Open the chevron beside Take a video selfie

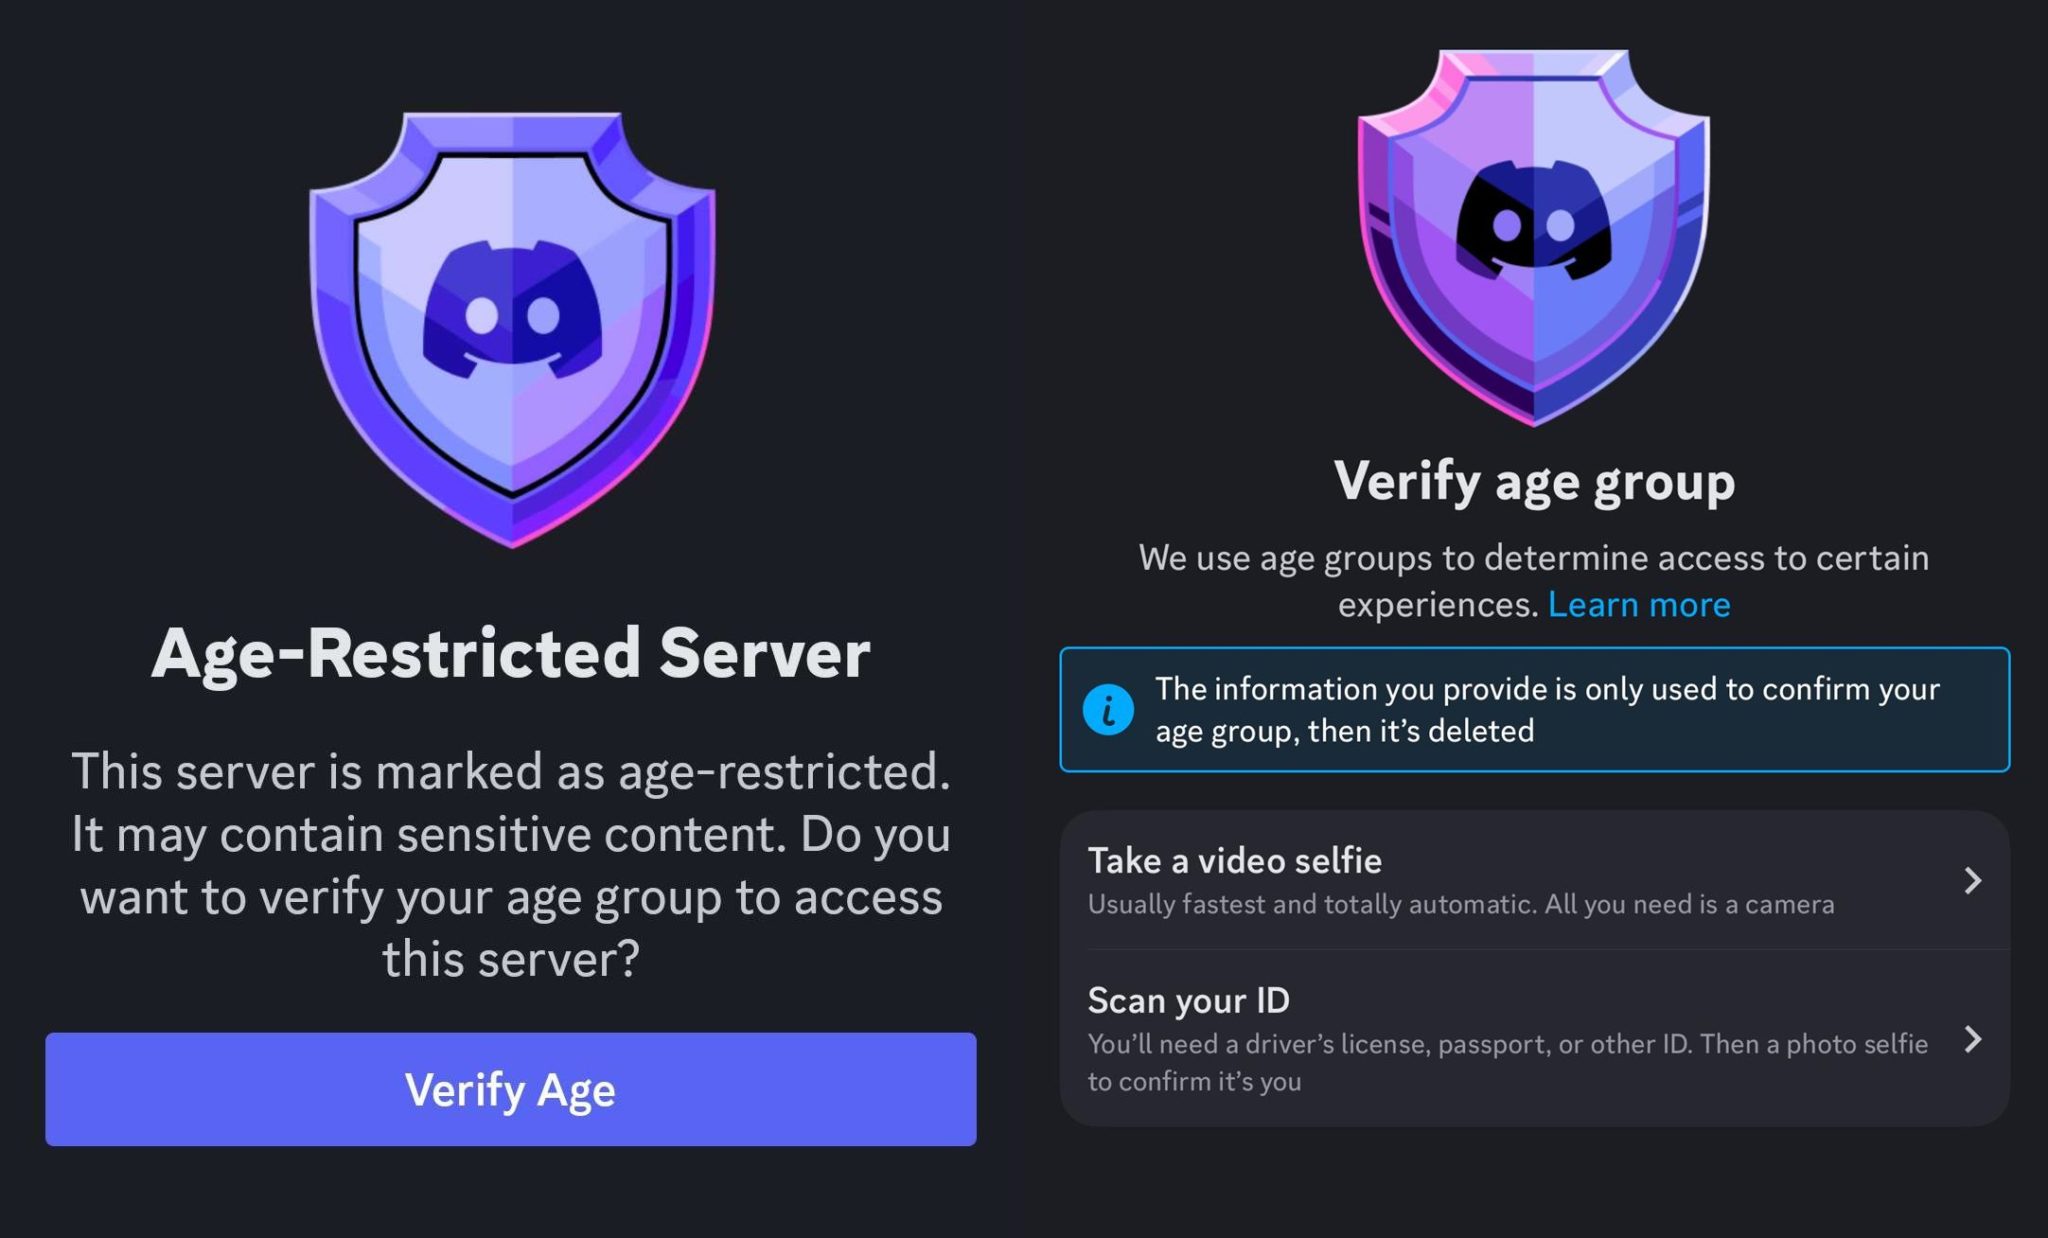click(x=1972, y=880)
